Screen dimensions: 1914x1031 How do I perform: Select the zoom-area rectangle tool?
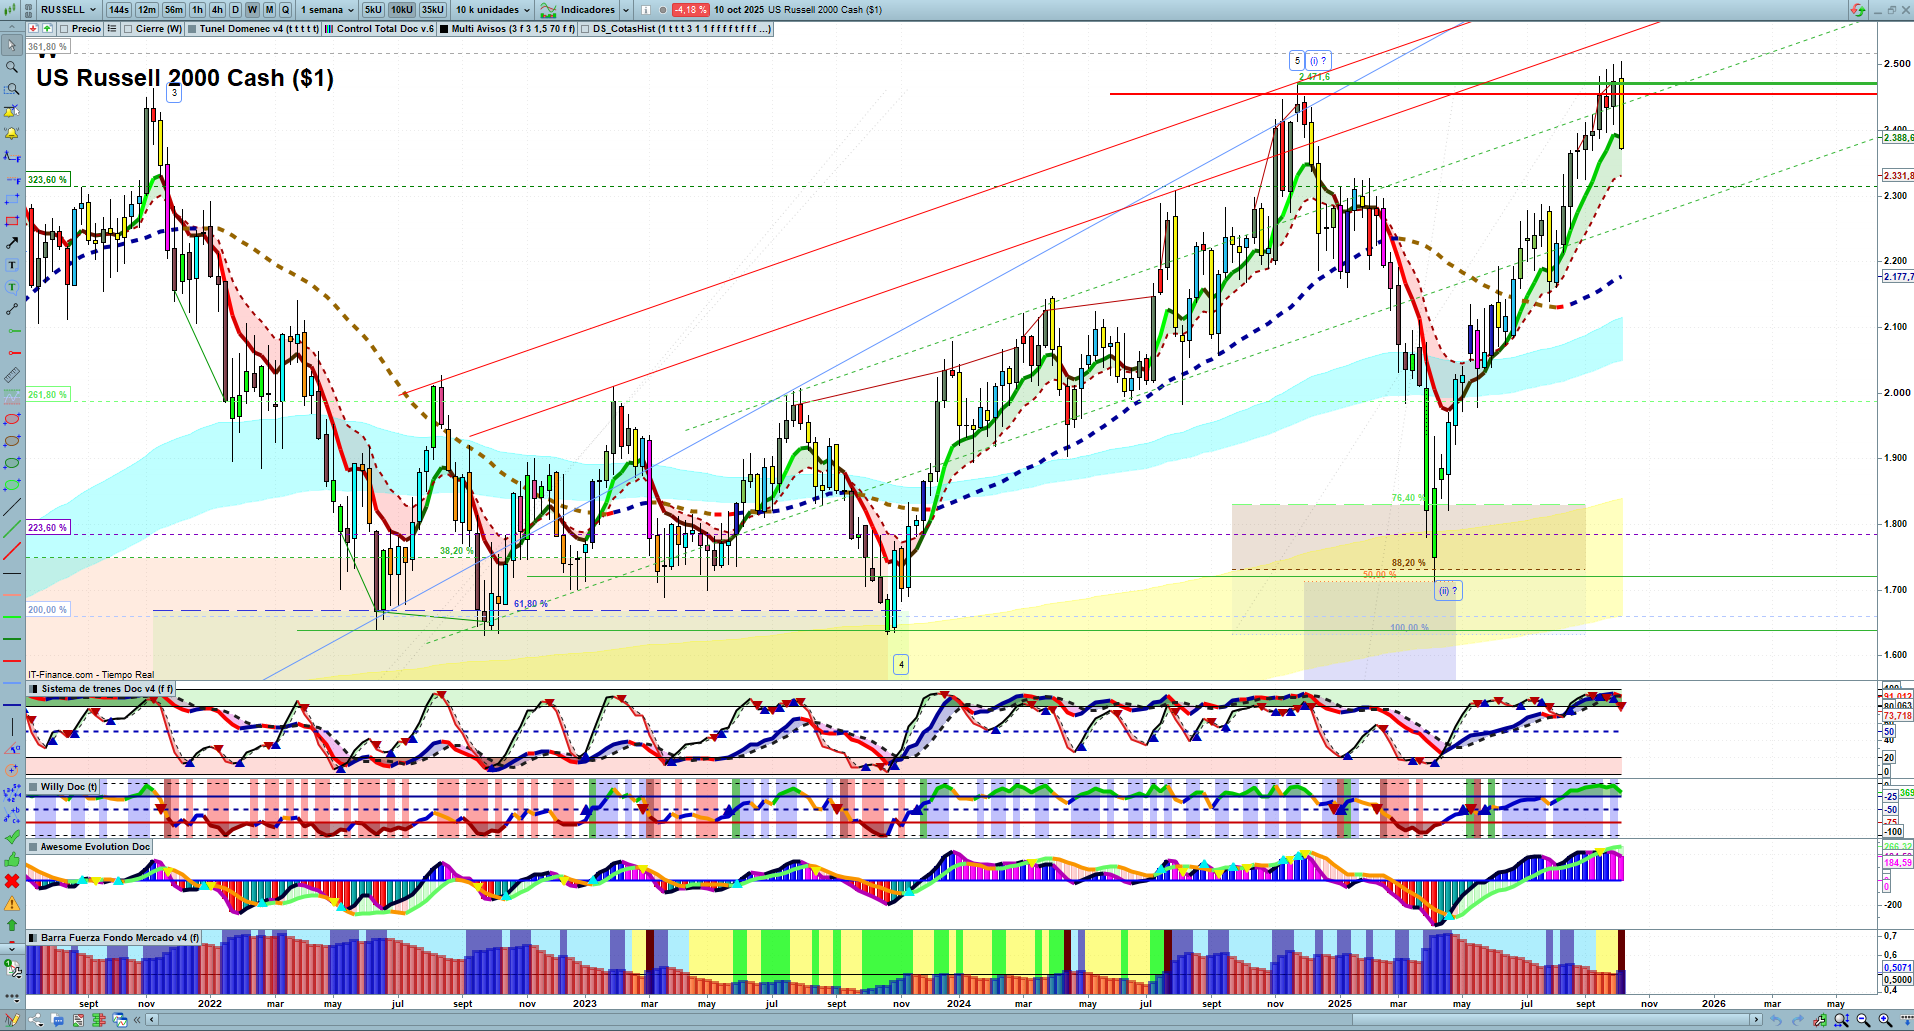coord(12,89)
